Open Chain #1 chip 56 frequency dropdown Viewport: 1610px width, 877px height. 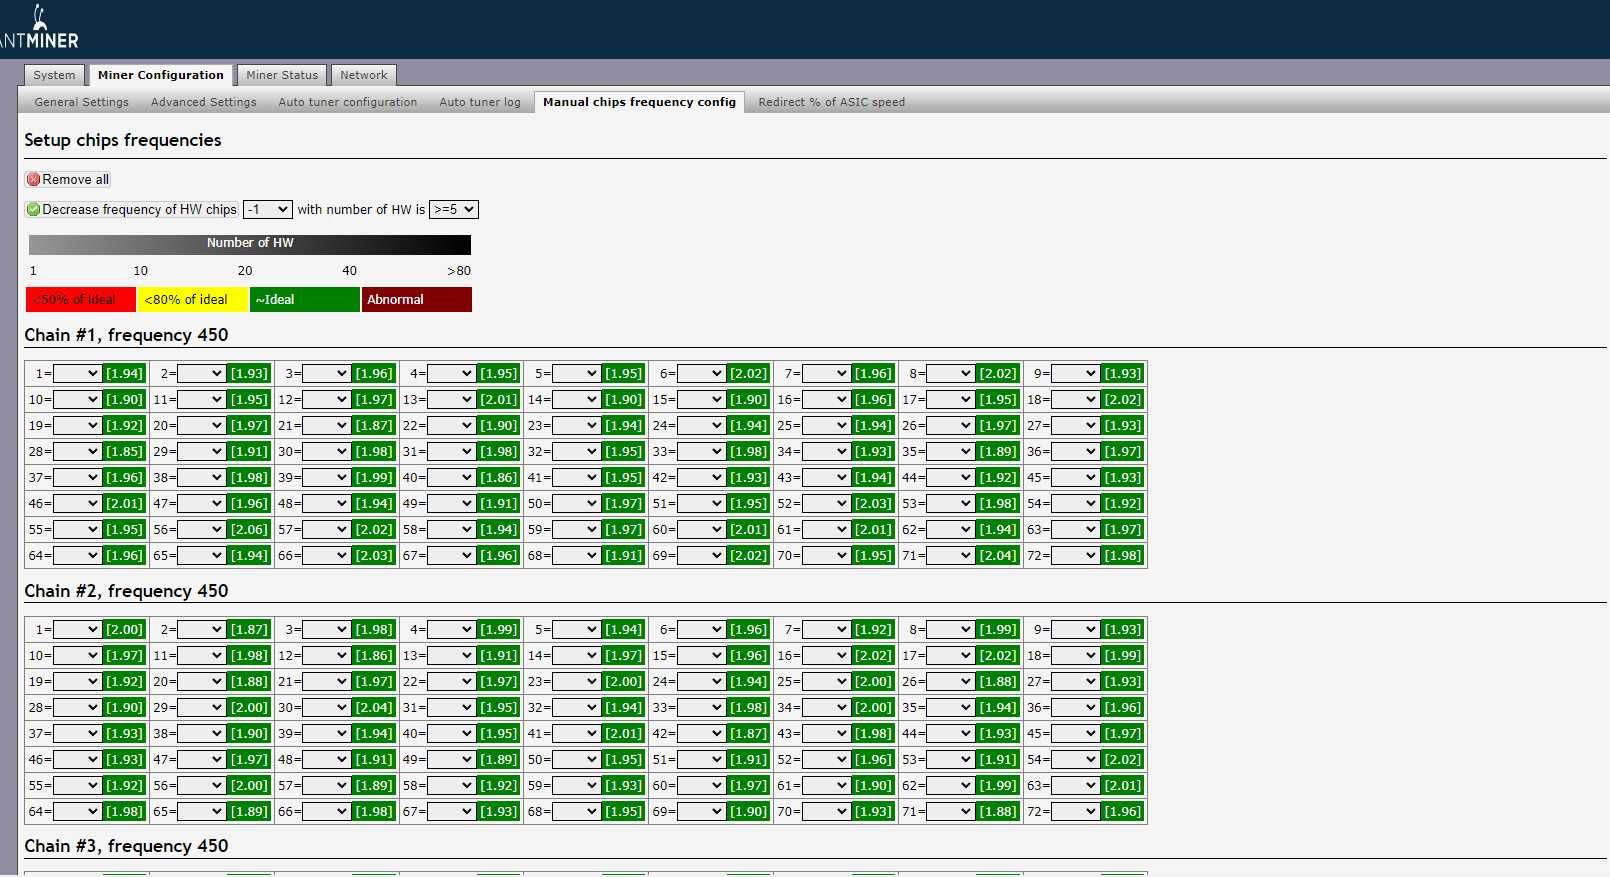201,530
